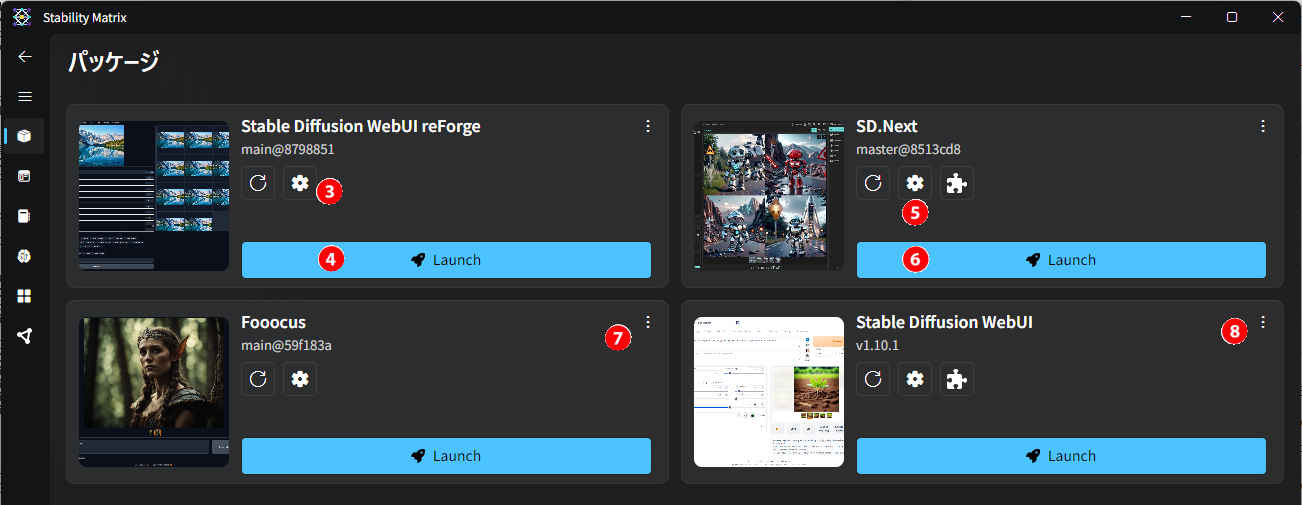Open the Checkpoints manager sidebar icon

pos(25,216)
